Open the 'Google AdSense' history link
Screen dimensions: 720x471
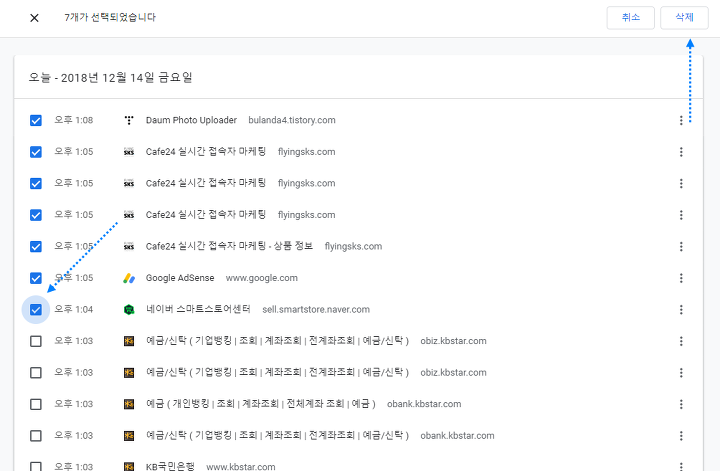pos(180,278)
